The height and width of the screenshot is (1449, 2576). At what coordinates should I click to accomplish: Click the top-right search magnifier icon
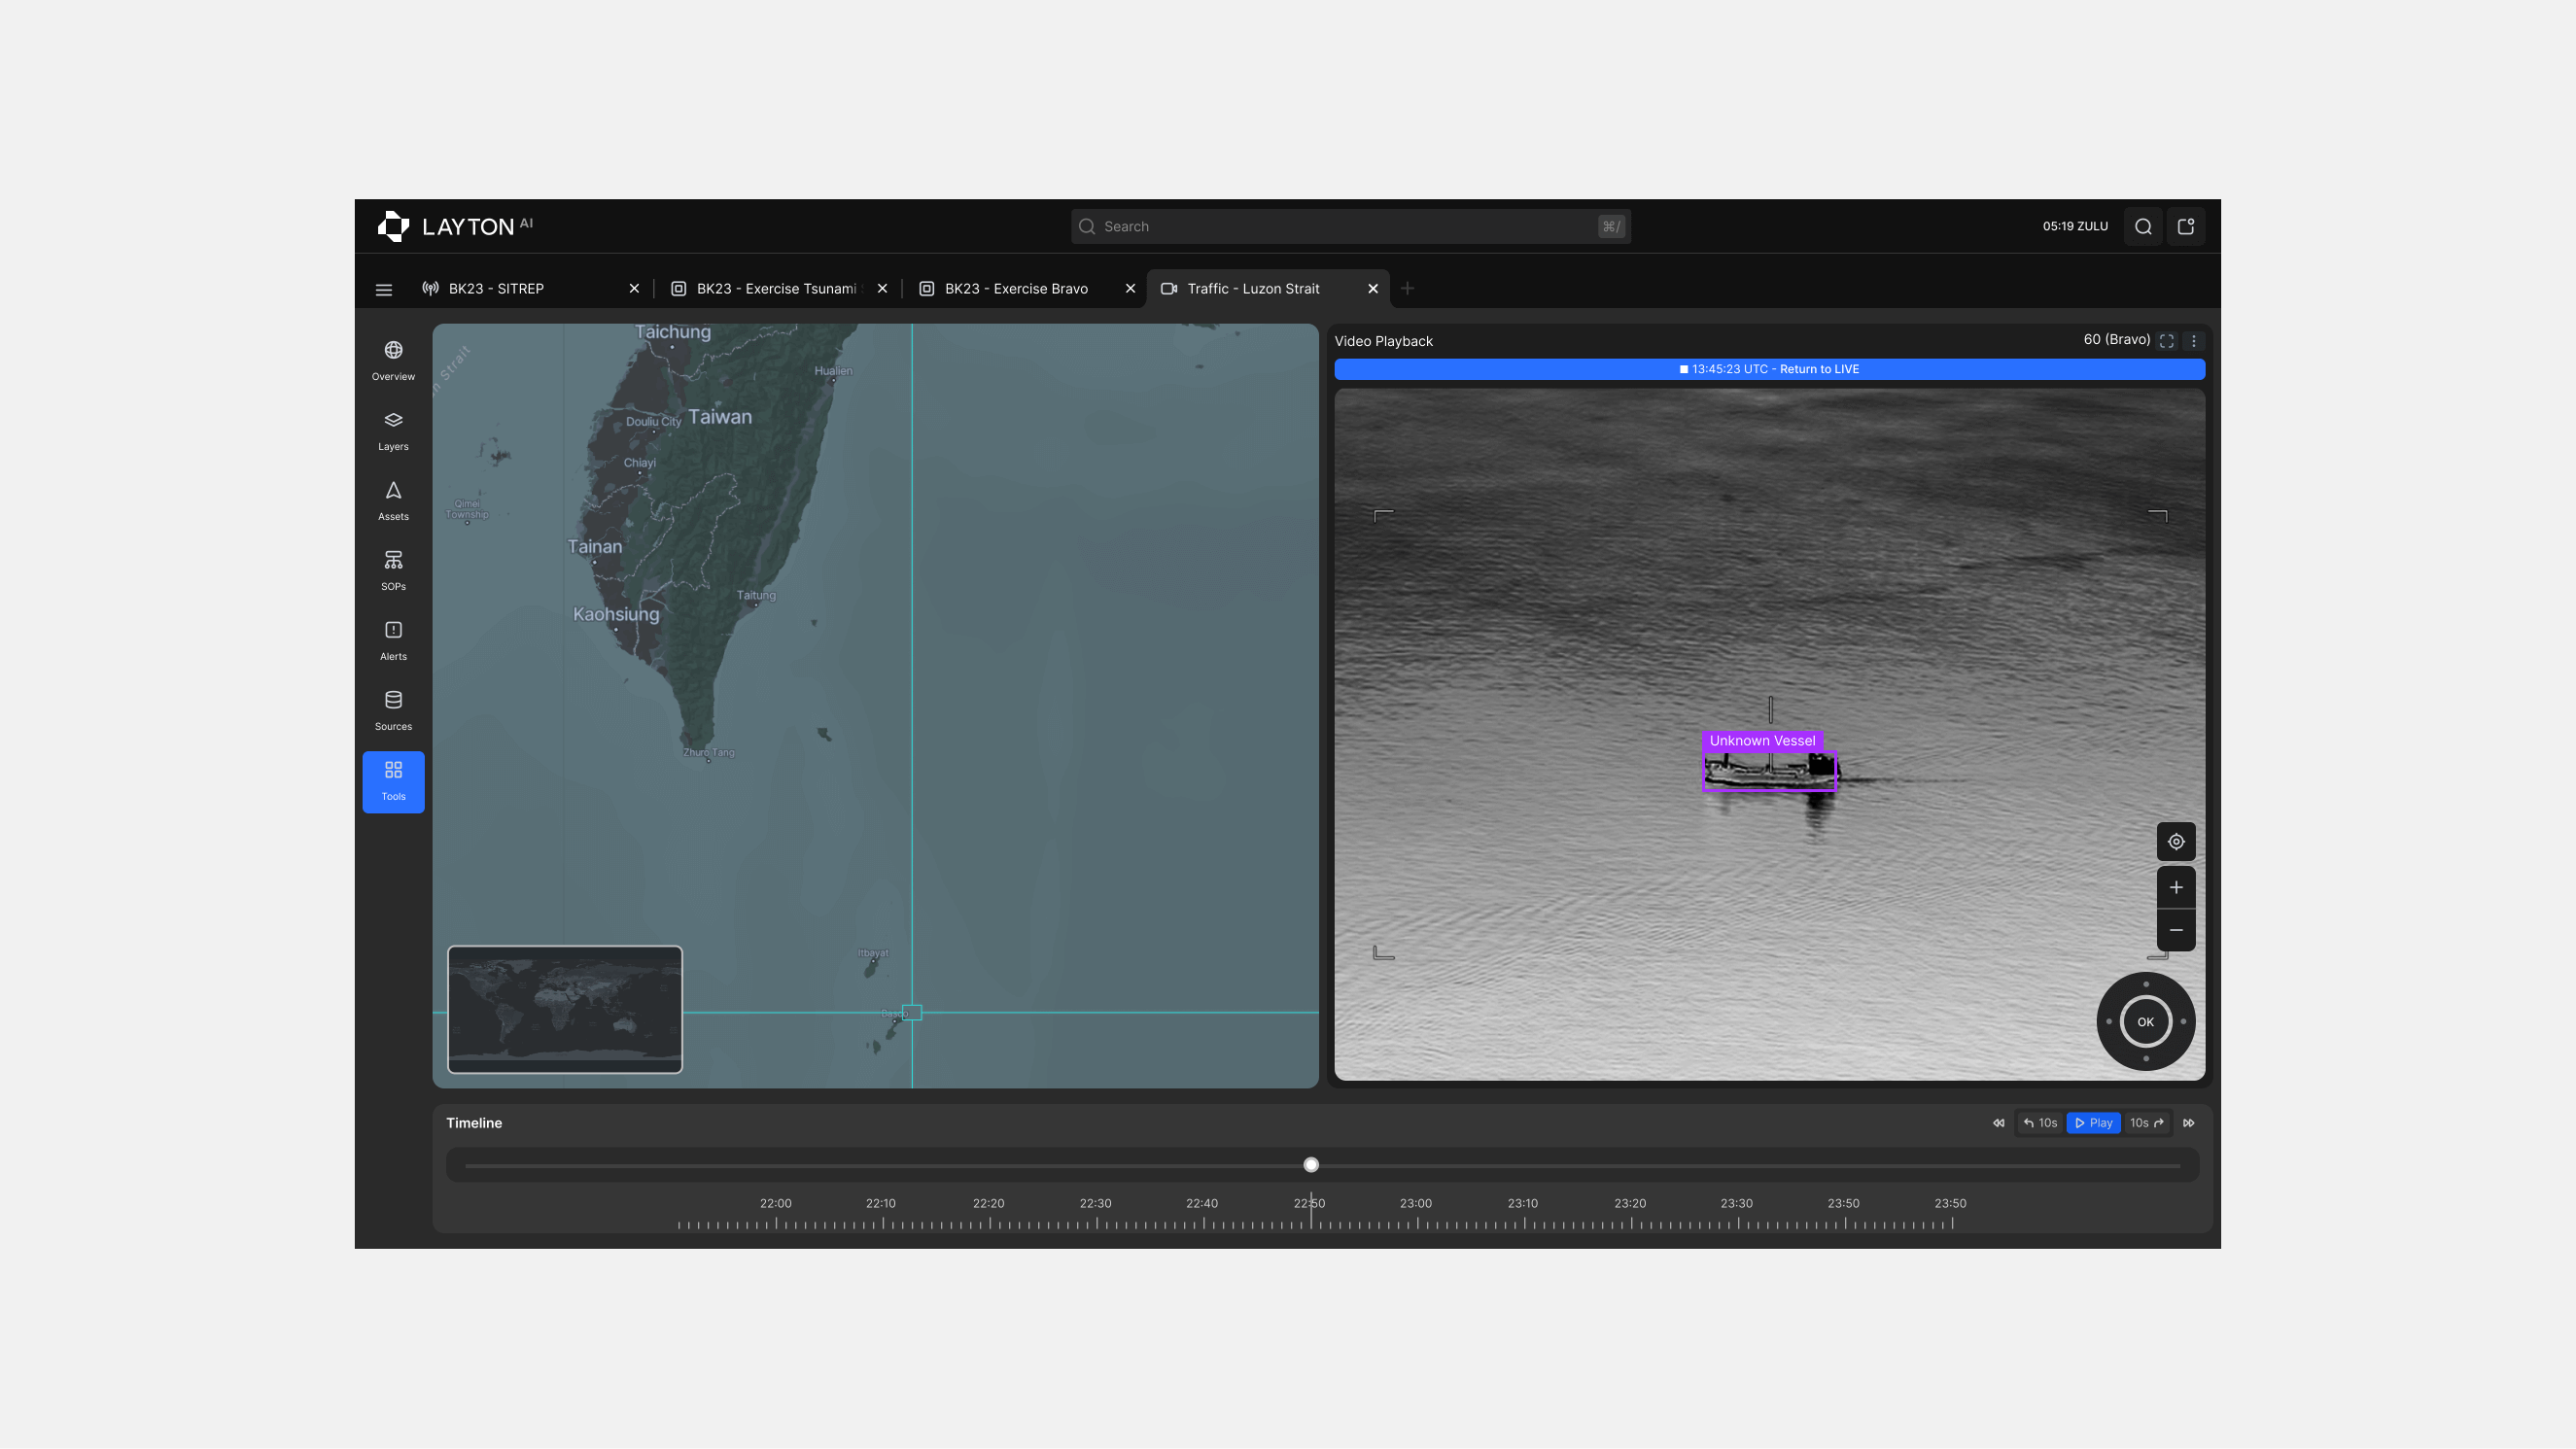point(2143,227)
